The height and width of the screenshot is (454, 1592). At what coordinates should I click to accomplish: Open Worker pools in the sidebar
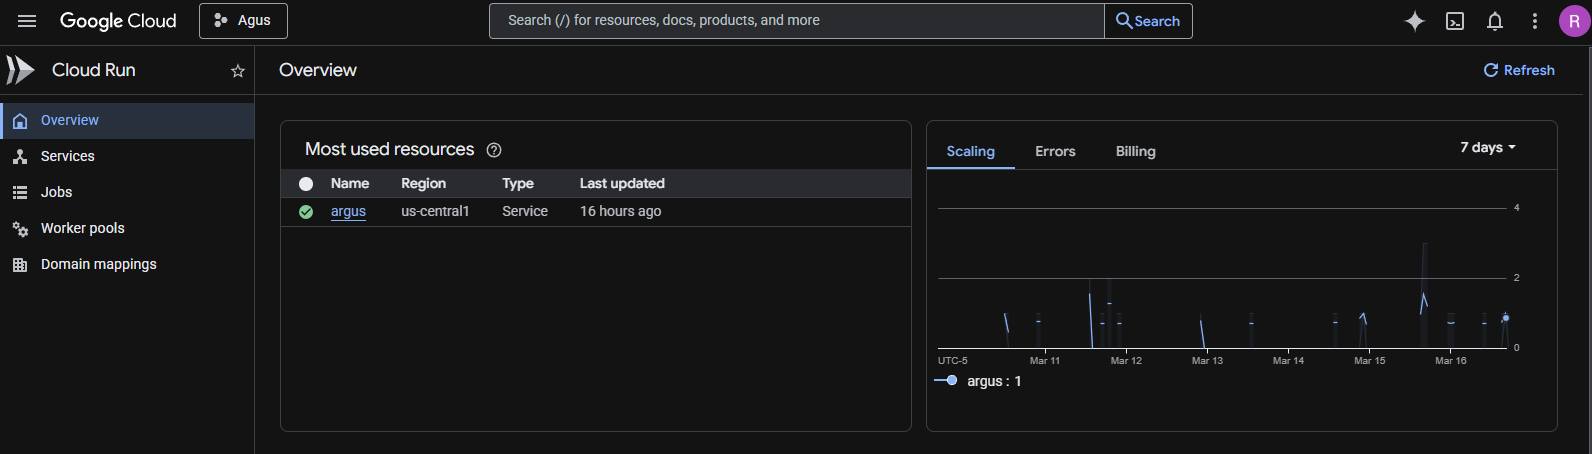coord(127,228)
